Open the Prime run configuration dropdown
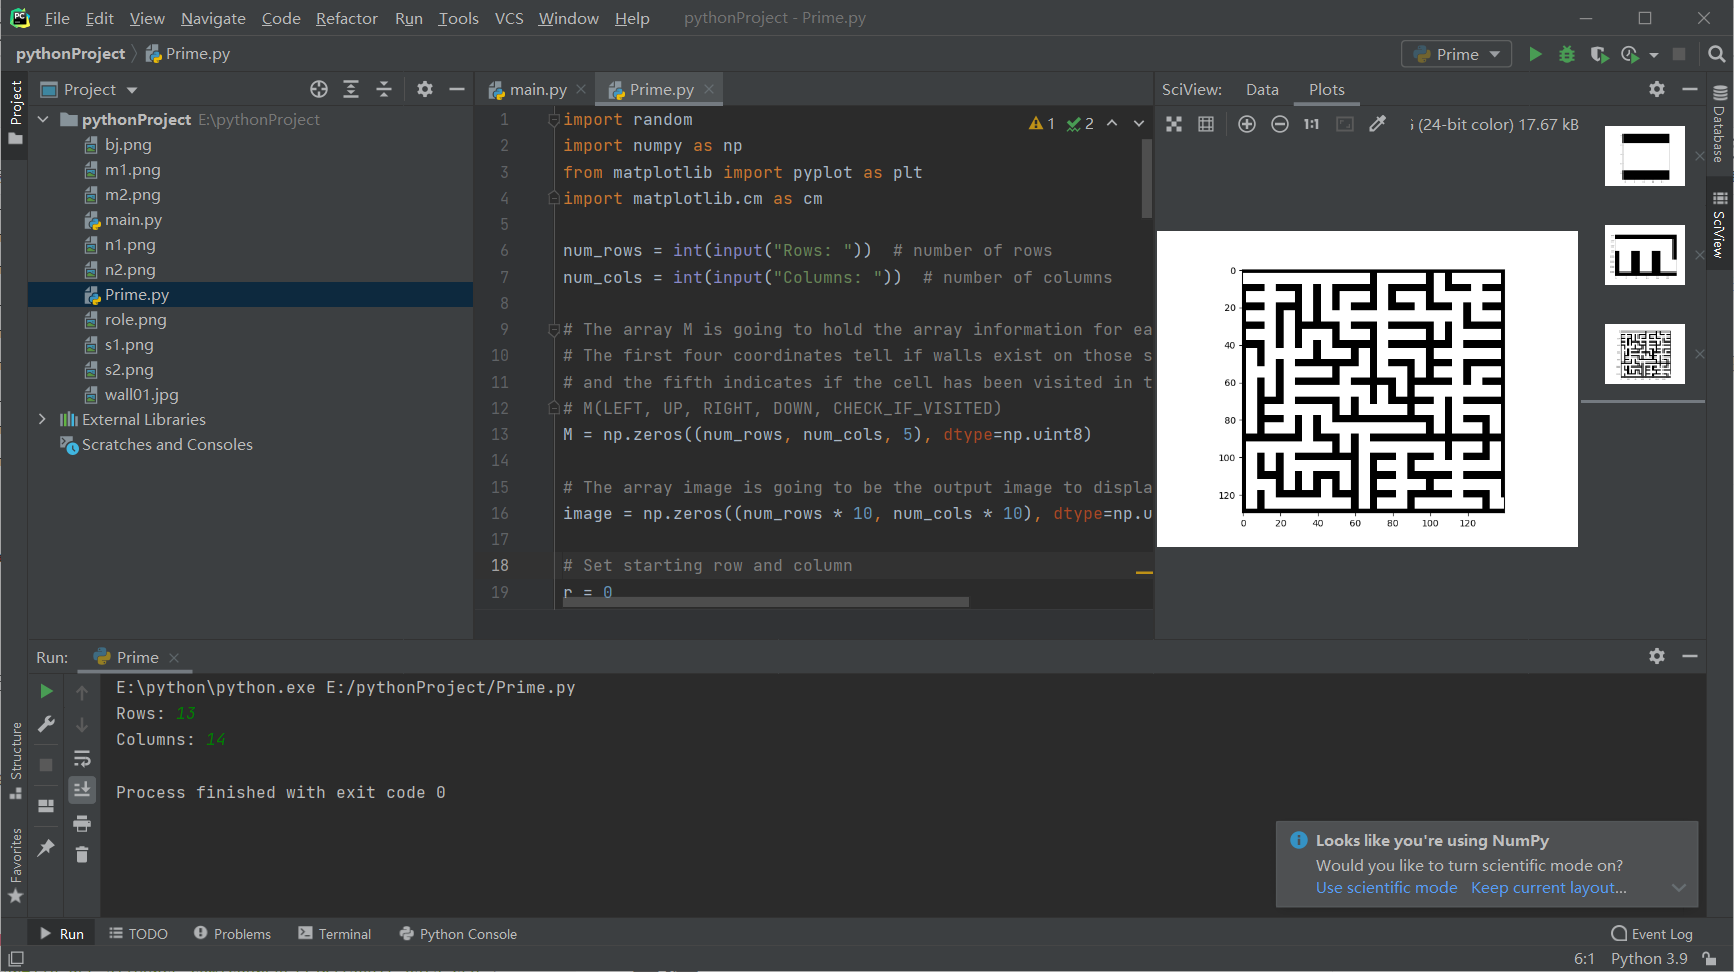 [1457, 54]
